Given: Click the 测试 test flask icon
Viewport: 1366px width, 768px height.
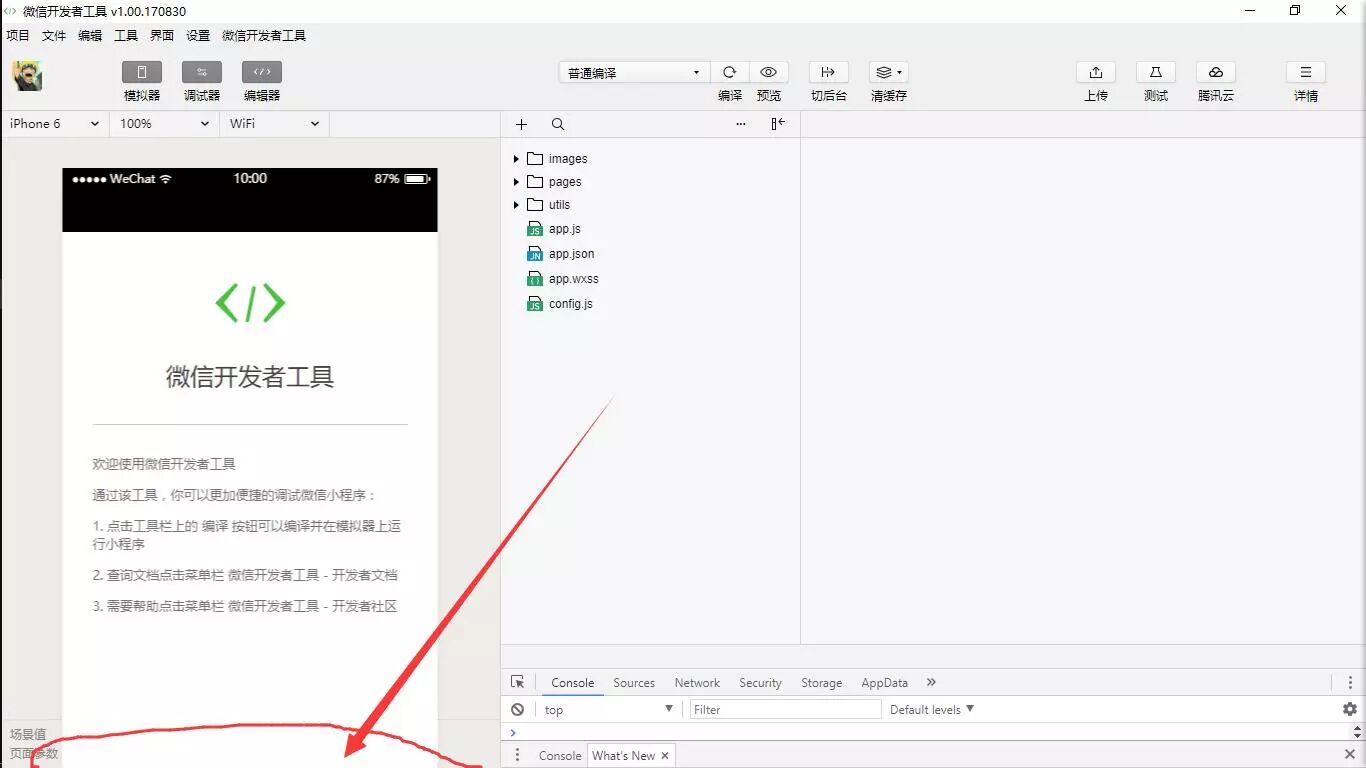Looking at the screenshot, I should (1156, 72).
